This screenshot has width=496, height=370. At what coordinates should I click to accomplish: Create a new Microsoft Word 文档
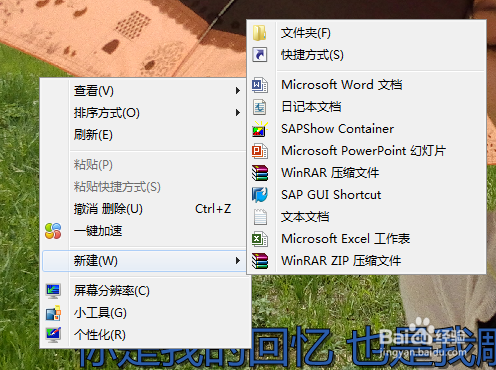click(366, 85)
